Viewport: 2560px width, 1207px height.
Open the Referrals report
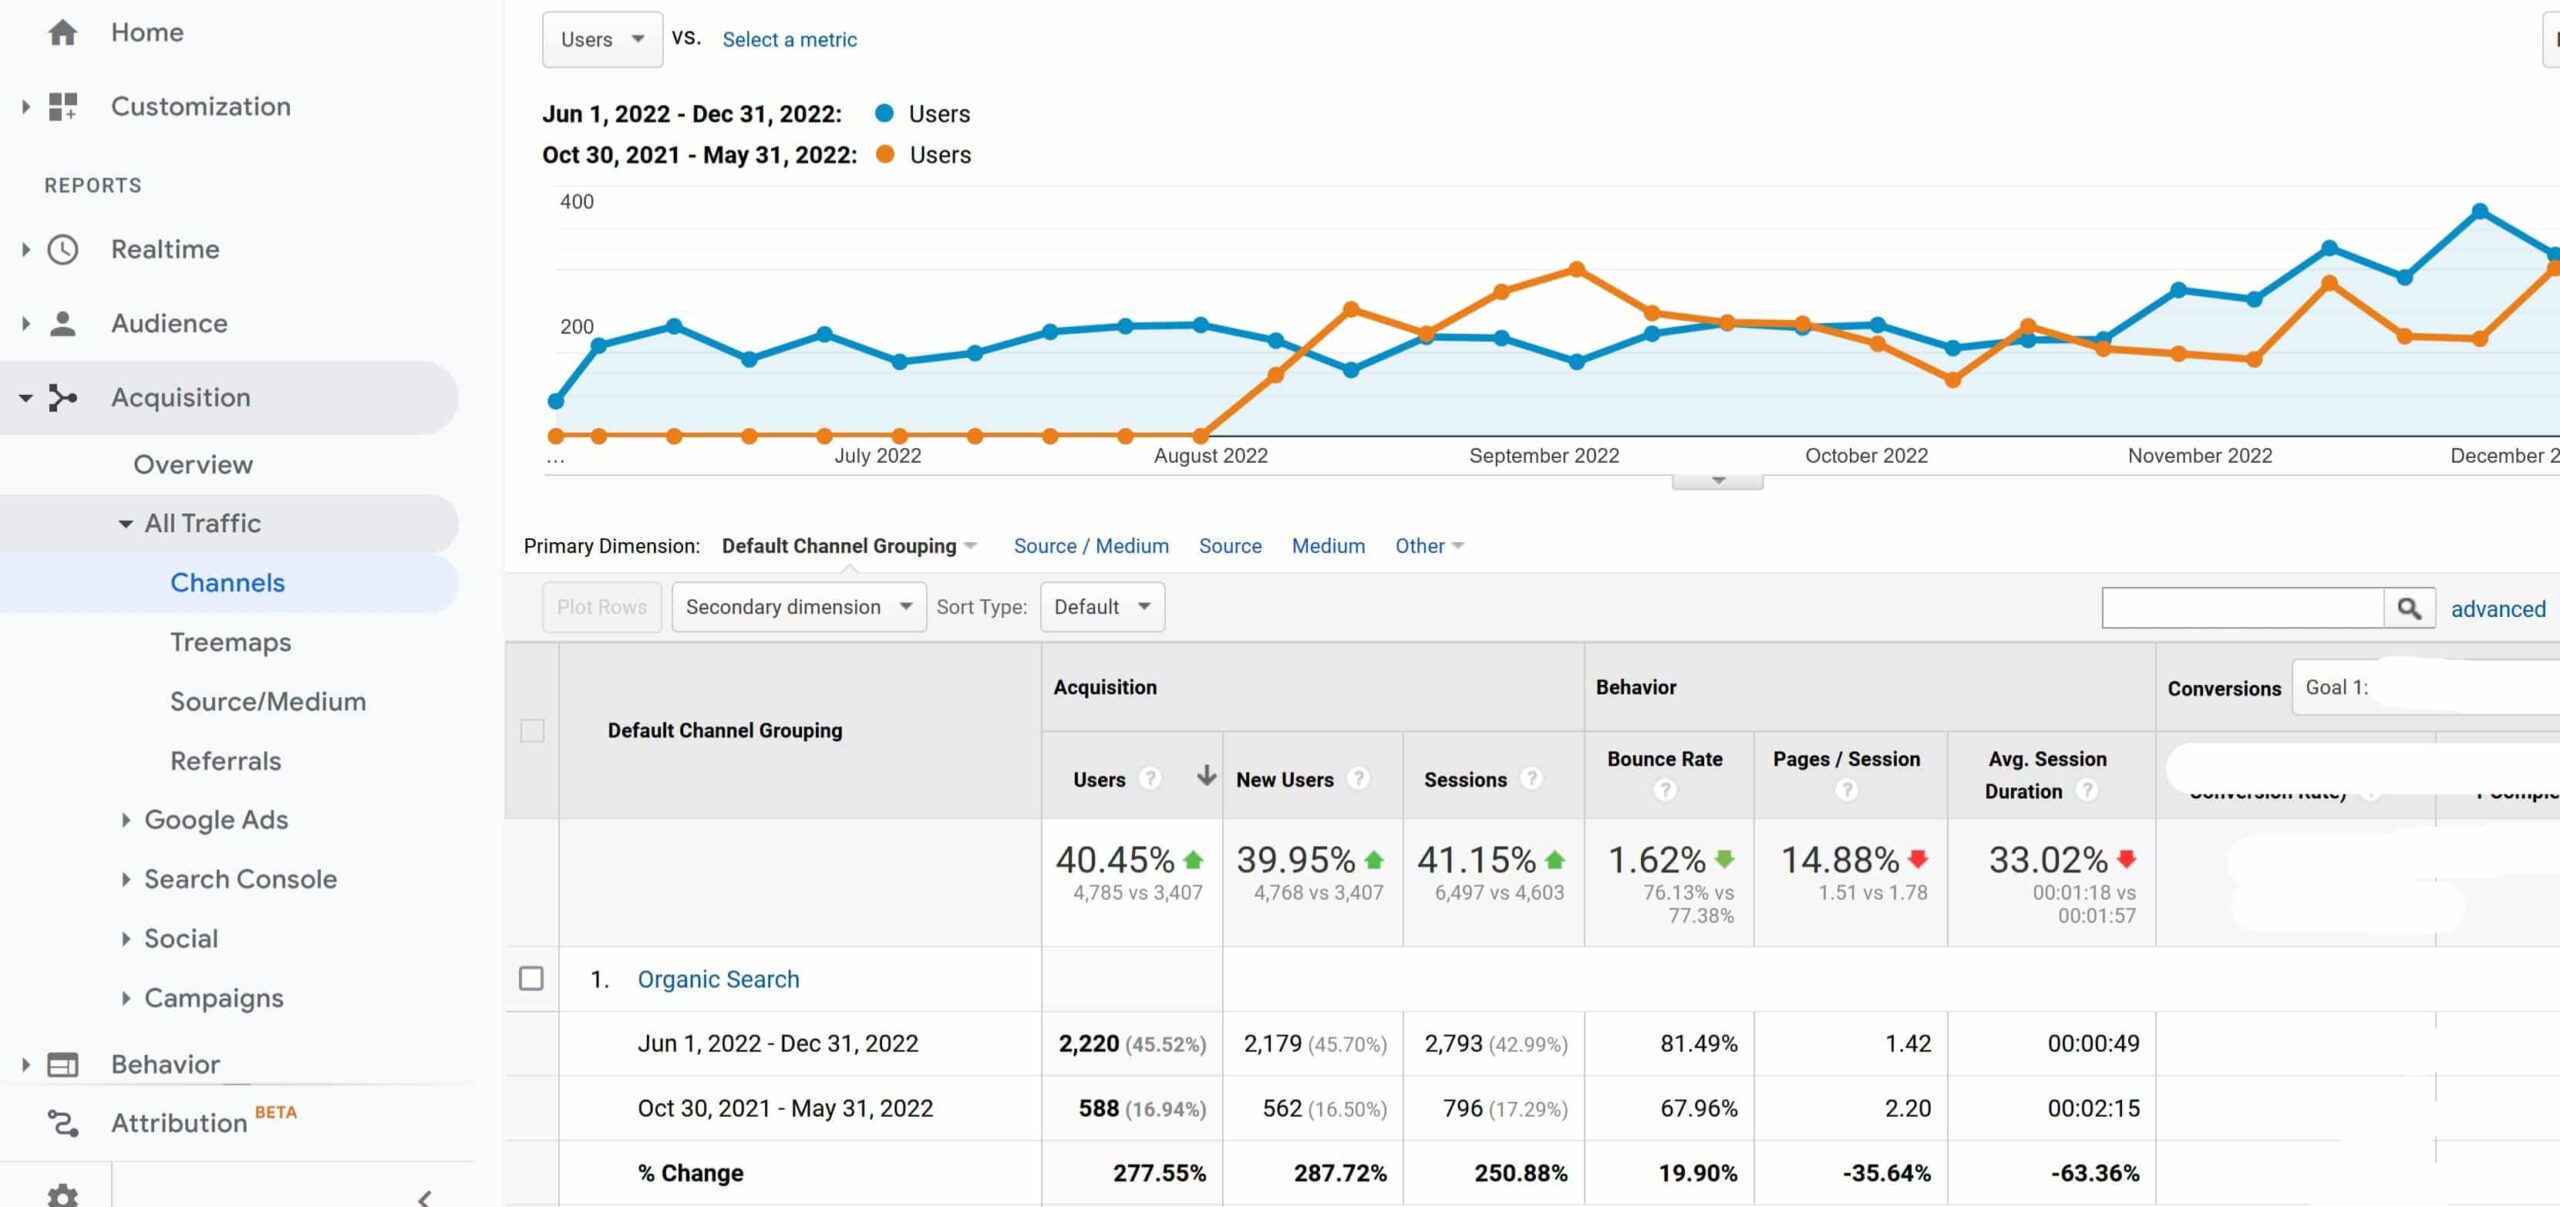click(x=225, y=761)
